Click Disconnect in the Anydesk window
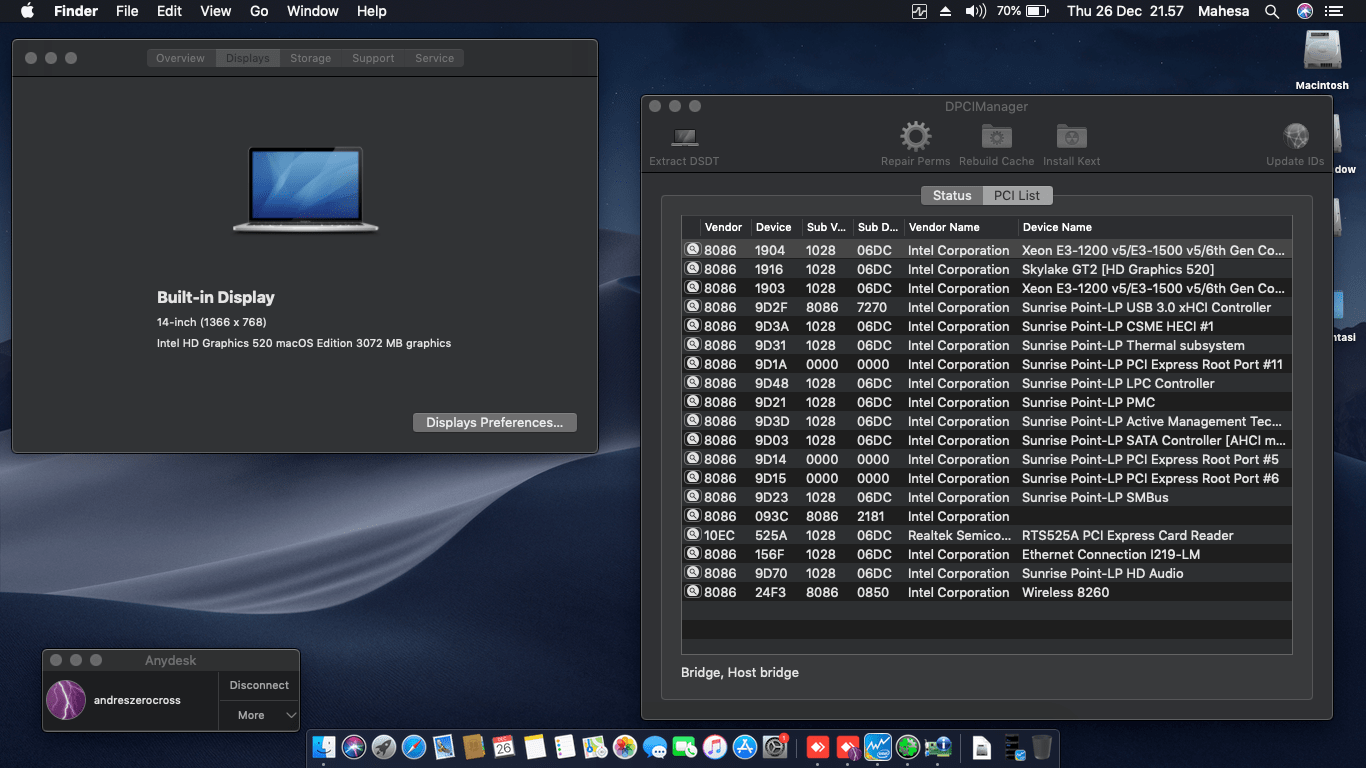1366x768 pixels. (259, 685)
